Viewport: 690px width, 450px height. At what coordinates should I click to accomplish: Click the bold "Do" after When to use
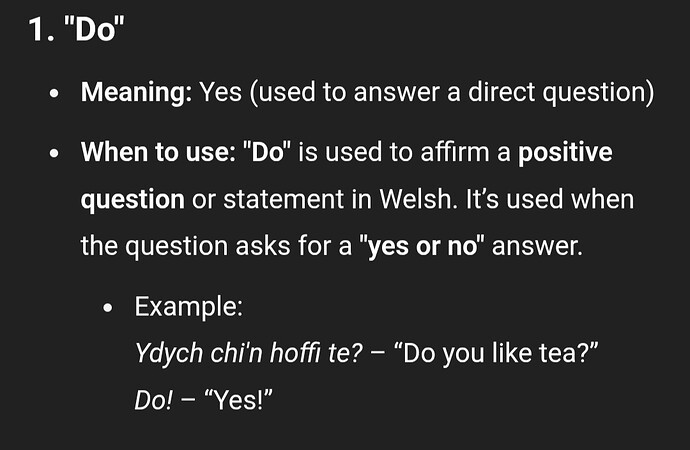(267, 152)
